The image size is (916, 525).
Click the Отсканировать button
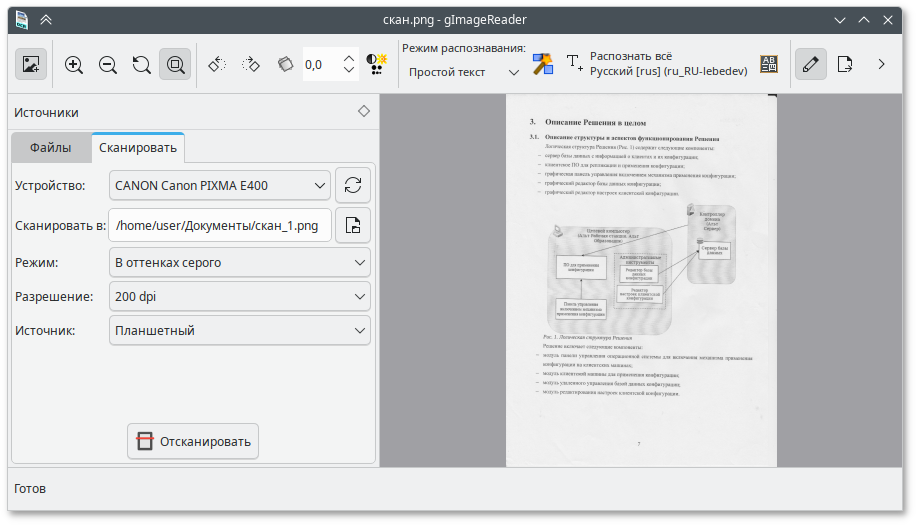click(x=193, y=441)
